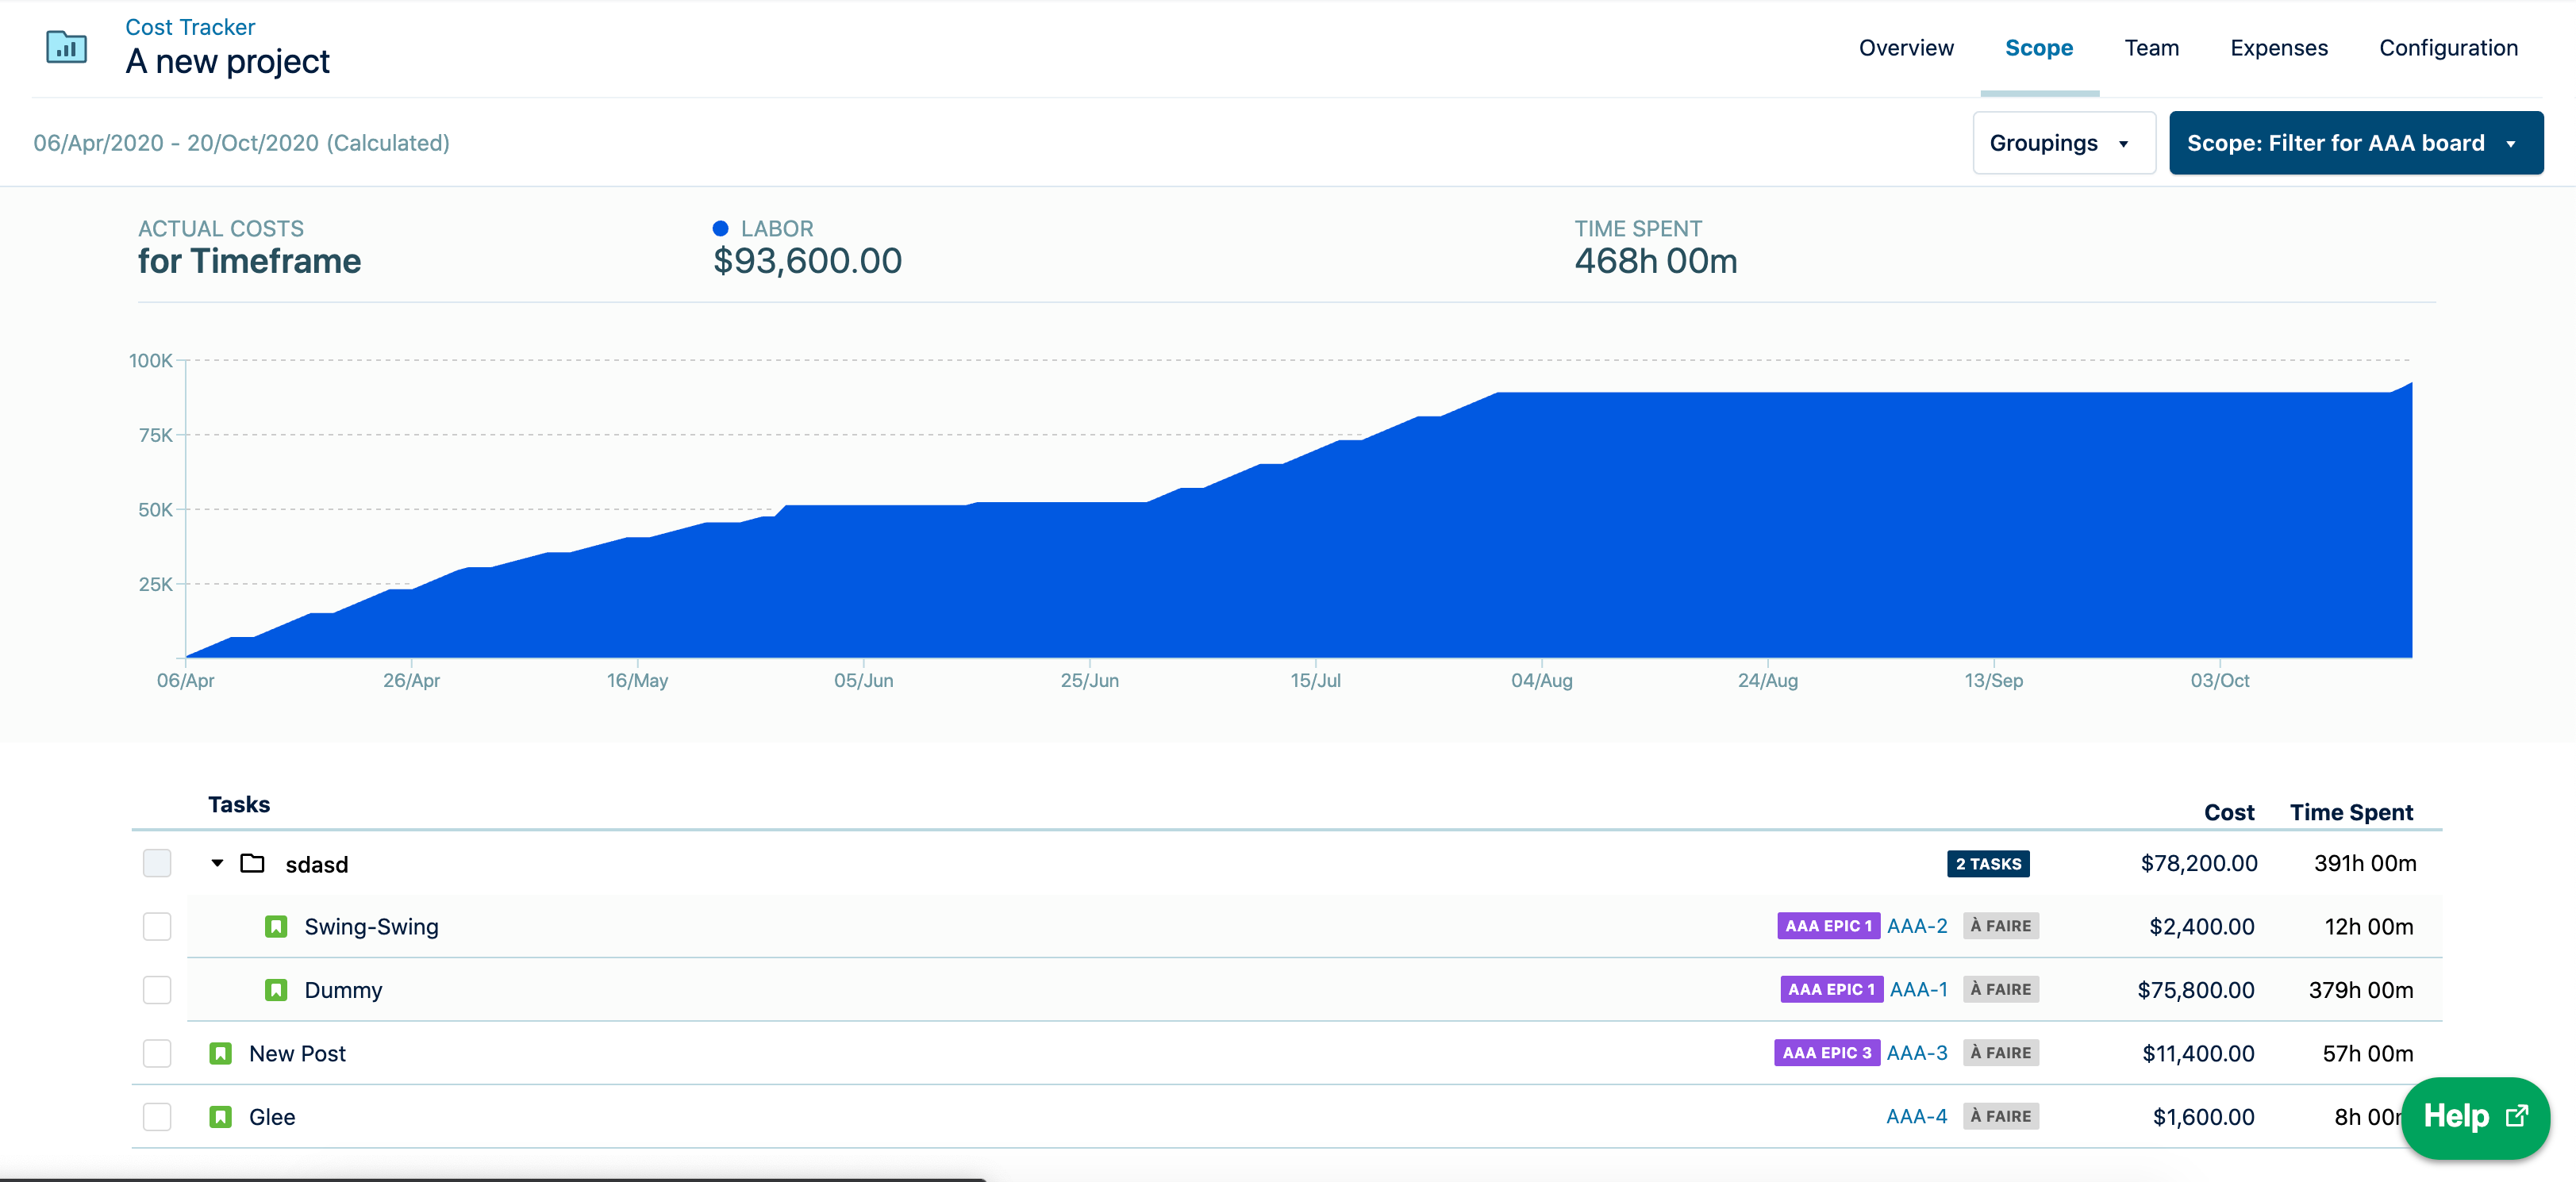Check the checkbox next to Glee
2576x1182 pixels.
click(156, 1116)
